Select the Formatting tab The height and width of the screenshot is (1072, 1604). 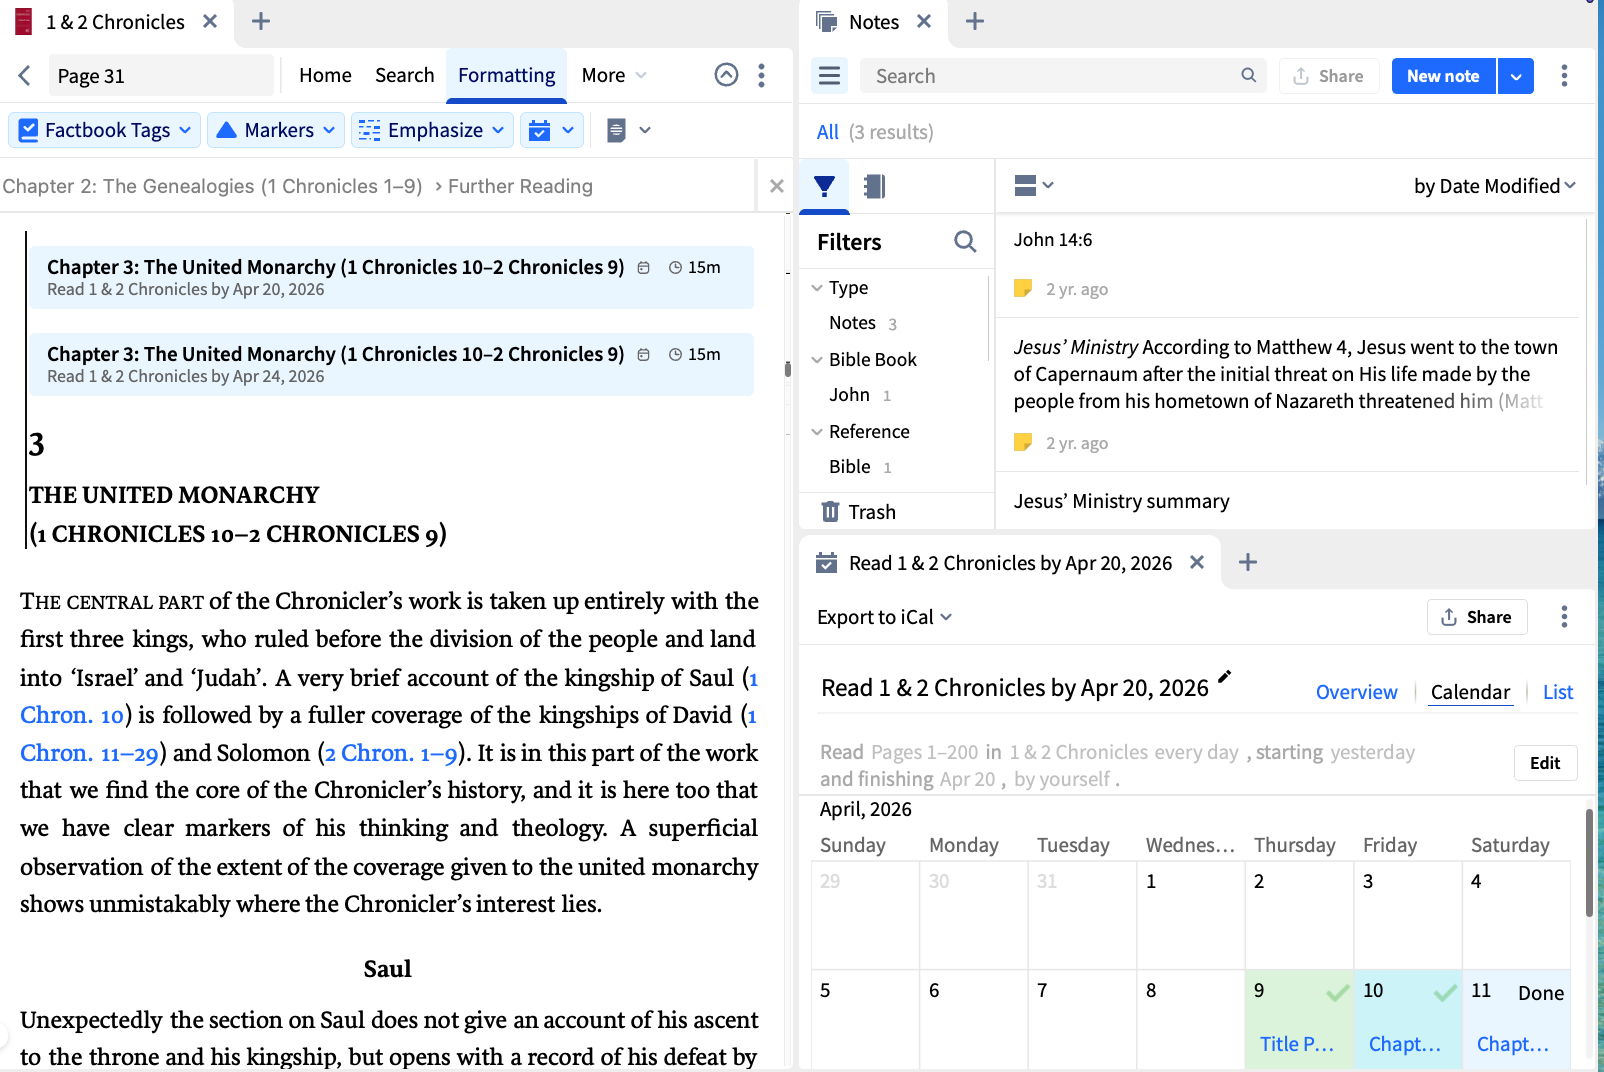pos(506,75)
